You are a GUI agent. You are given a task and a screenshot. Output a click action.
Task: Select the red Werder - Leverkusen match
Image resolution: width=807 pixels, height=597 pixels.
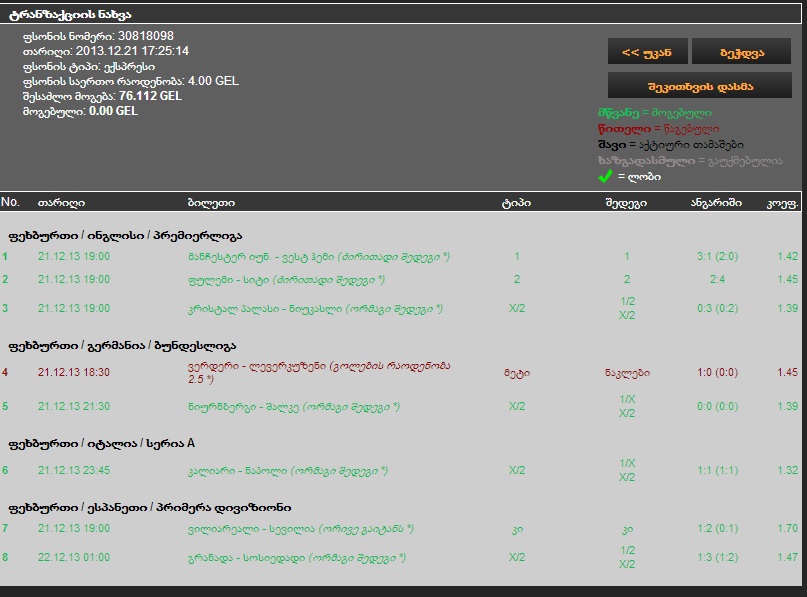tap(319, 372)
